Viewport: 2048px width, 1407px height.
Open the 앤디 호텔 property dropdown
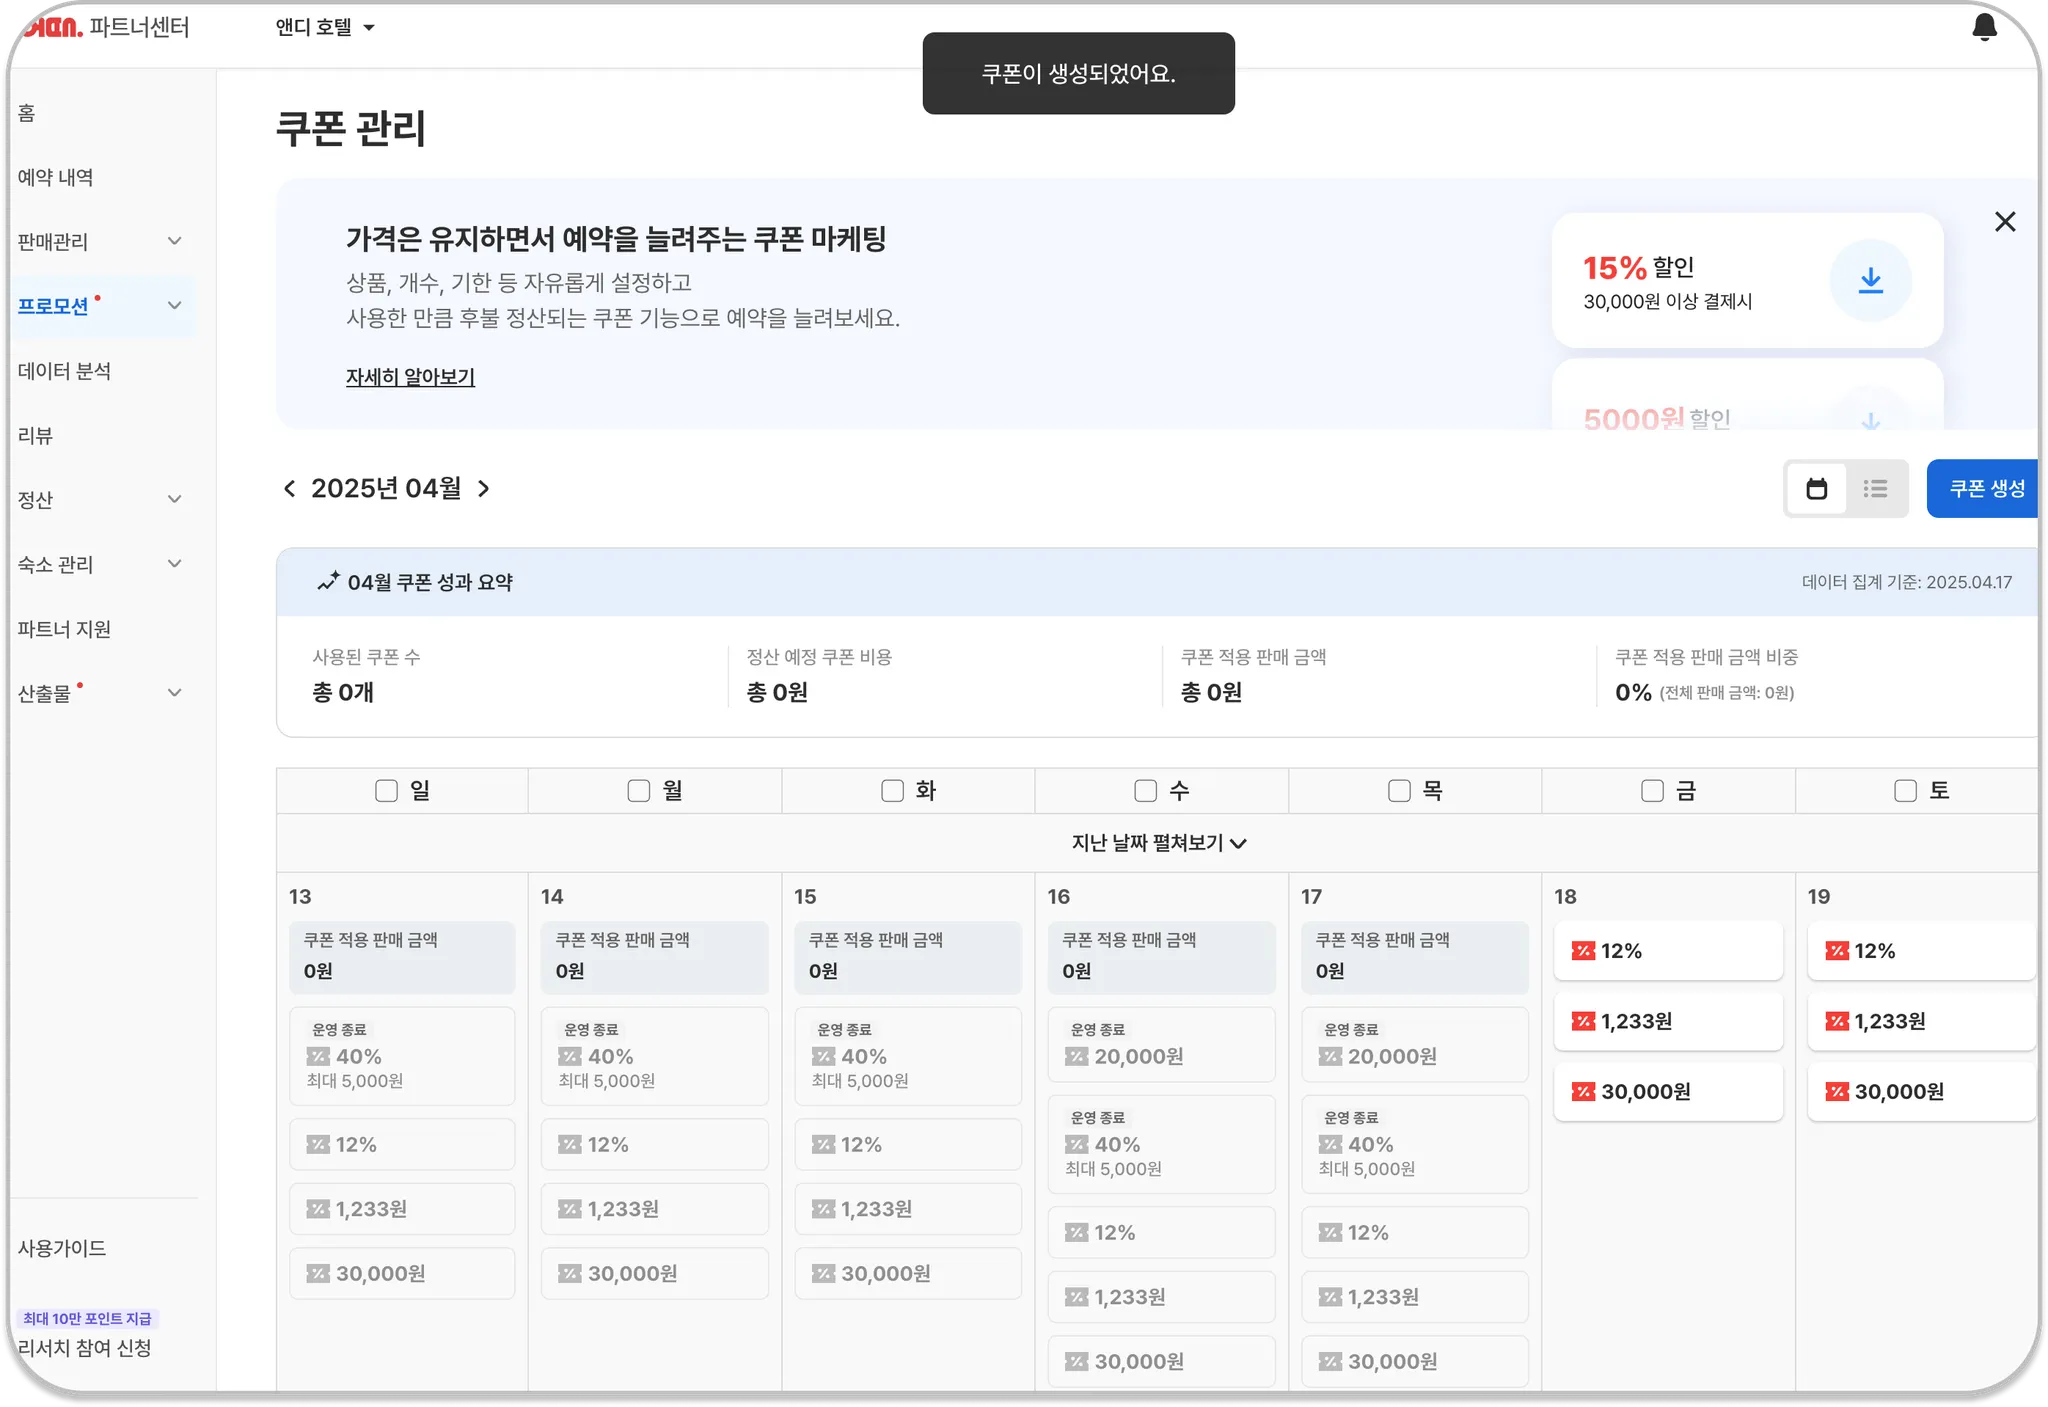point(325,28)
